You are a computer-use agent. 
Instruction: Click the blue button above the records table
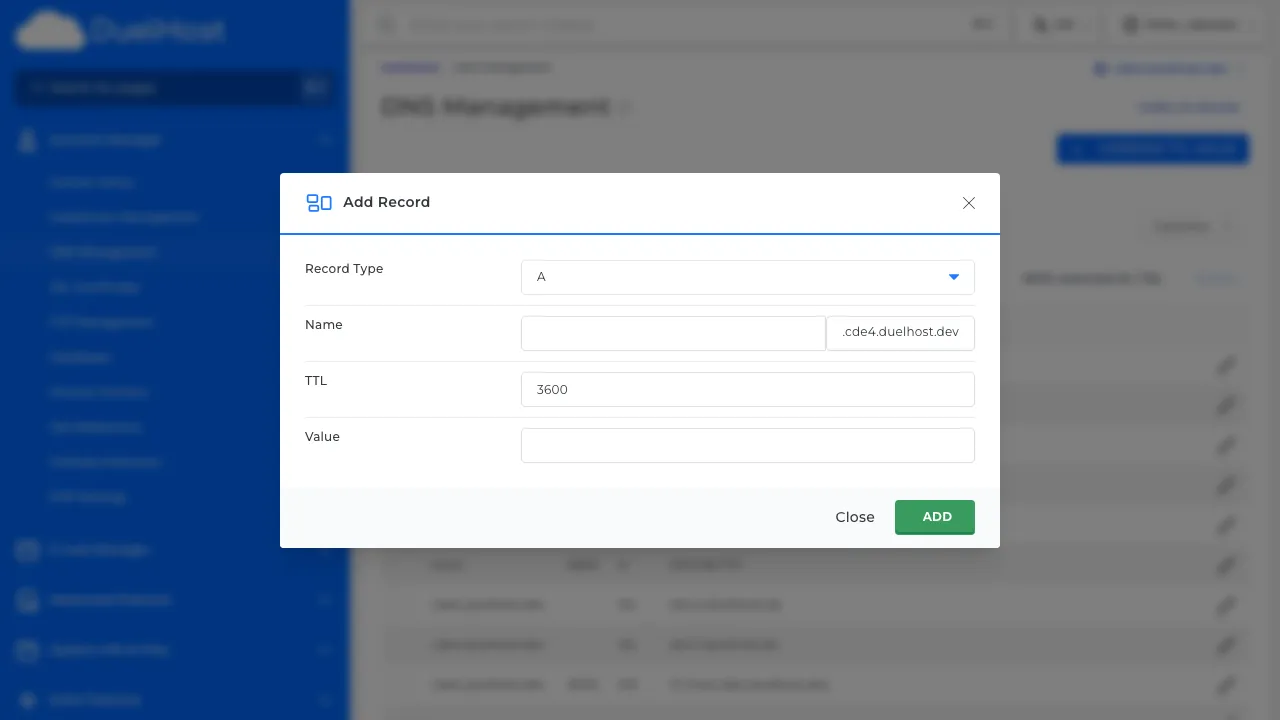(1152, 149)
